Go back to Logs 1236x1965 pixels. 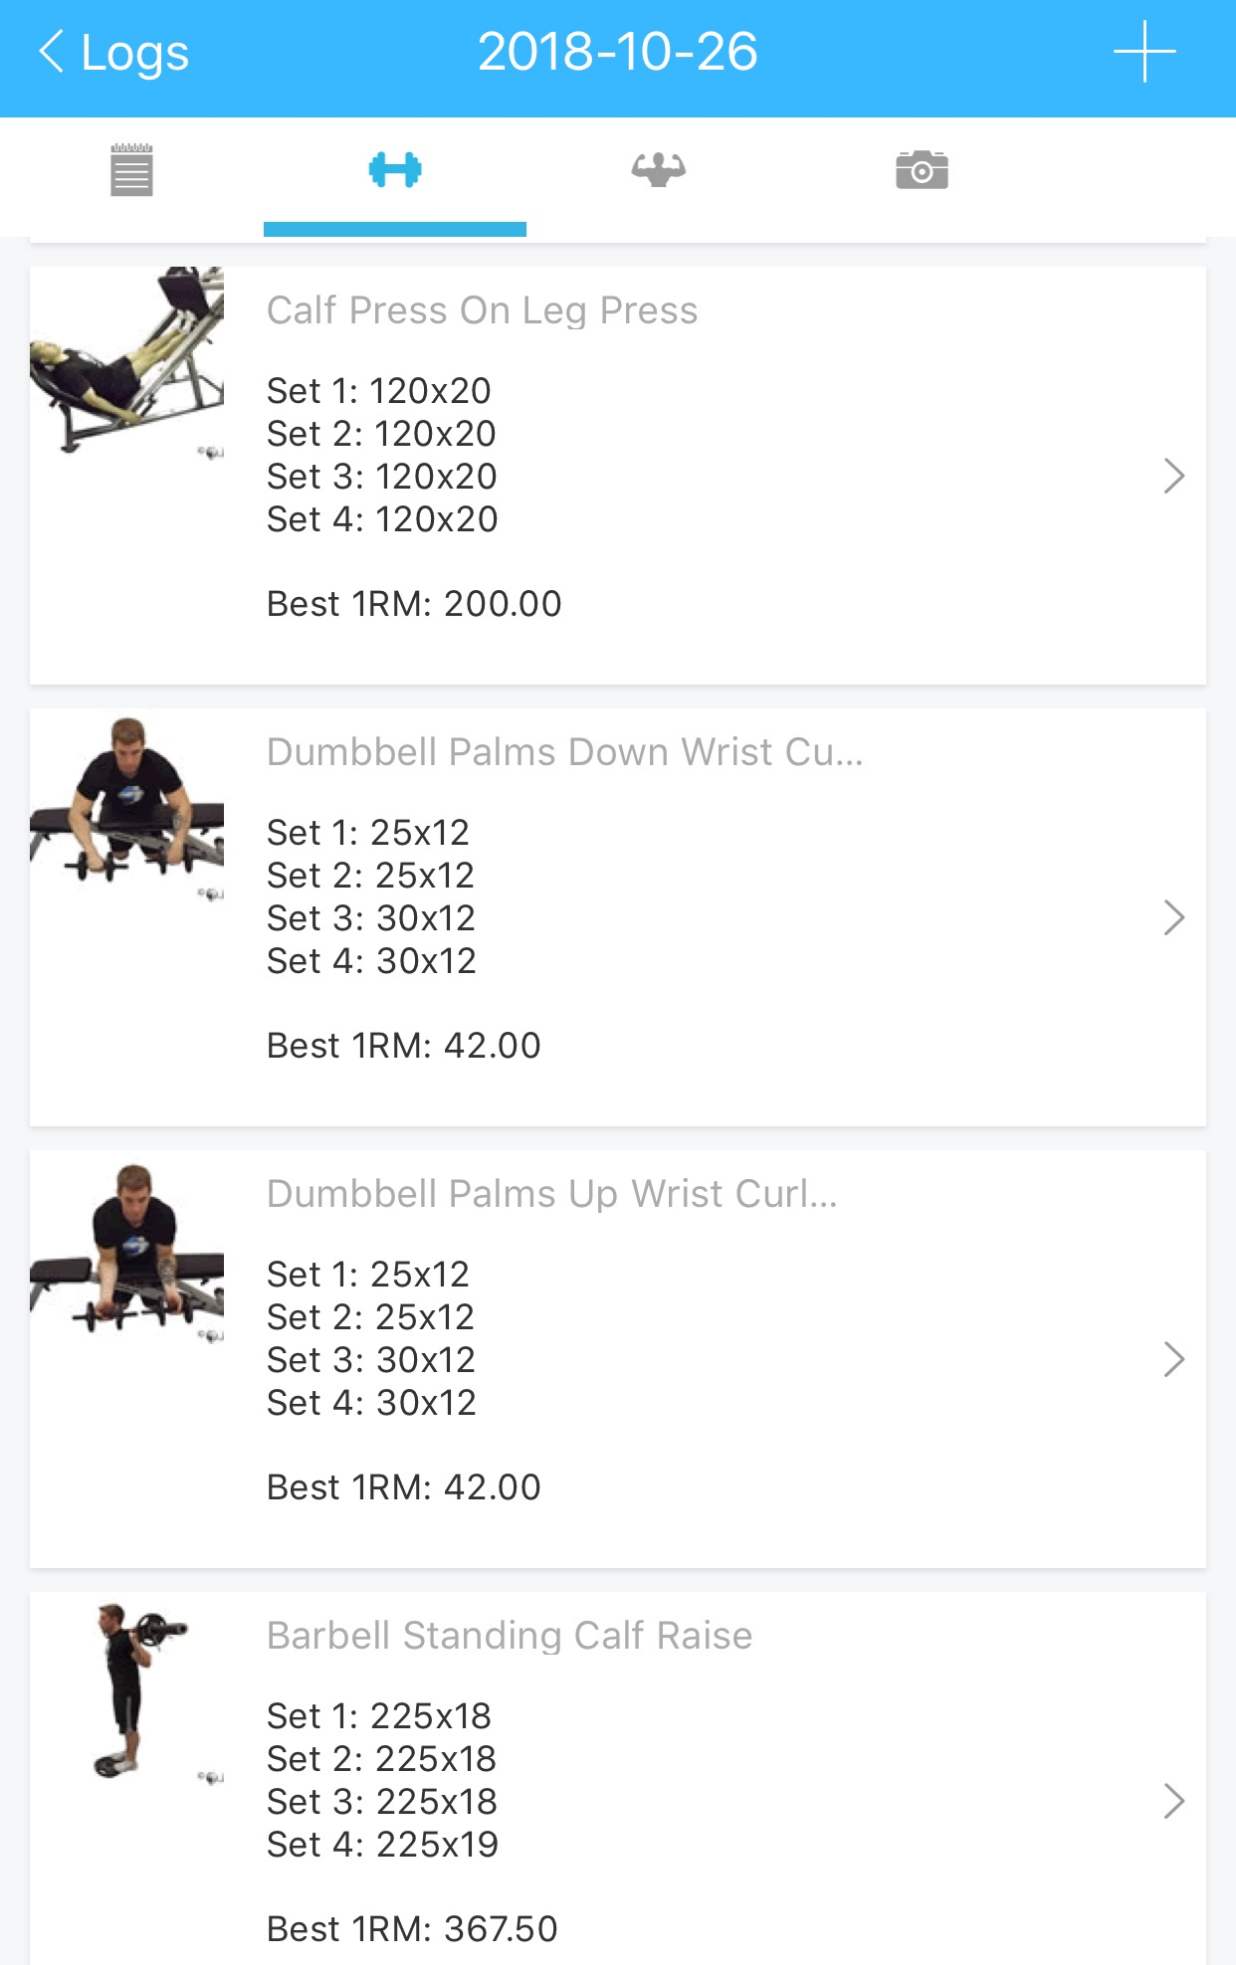[113, 52]
